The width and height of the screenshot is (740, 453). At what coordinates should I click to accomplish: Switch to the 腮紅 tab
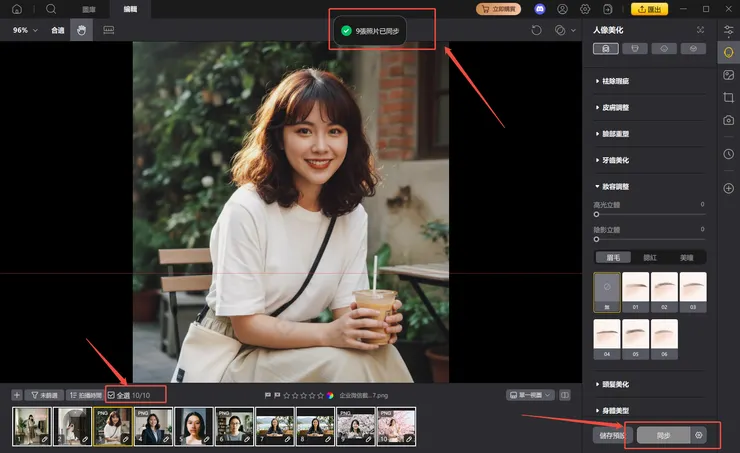click(650, 257)
